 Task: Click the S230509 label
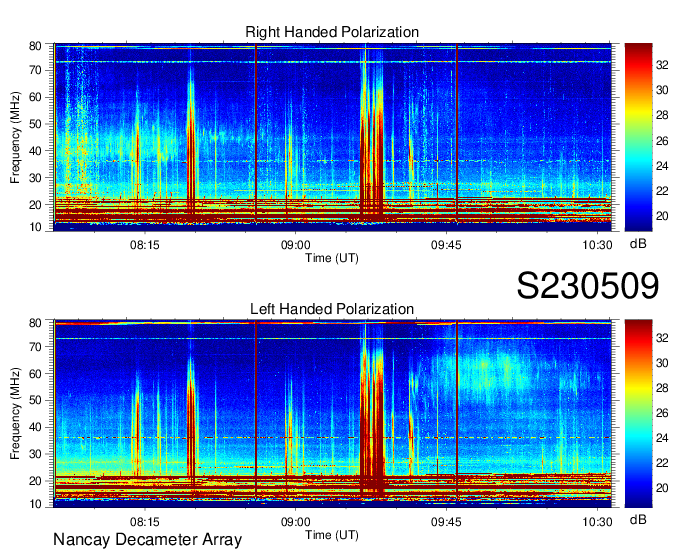588,286
